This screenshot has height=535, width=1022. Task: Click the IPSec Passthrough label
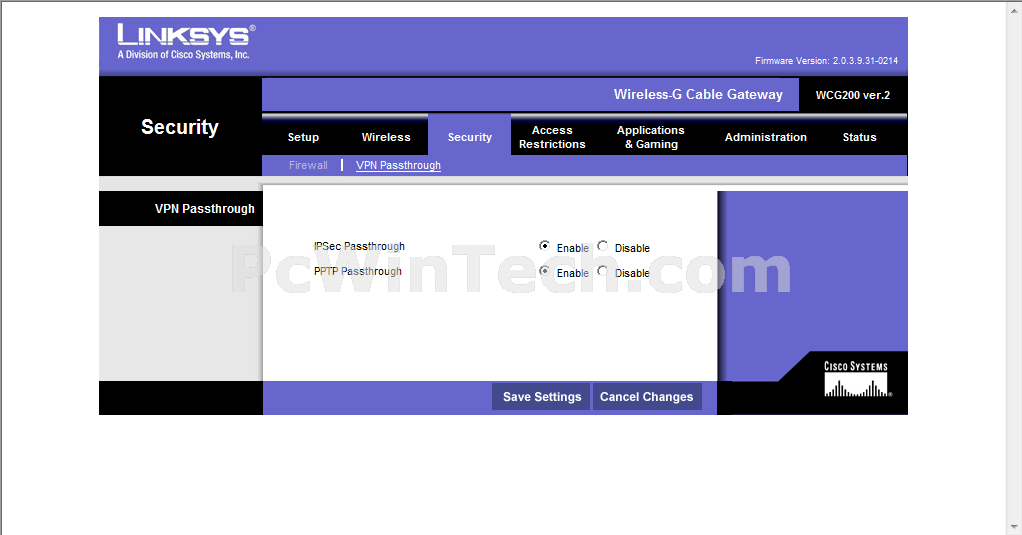359,246
